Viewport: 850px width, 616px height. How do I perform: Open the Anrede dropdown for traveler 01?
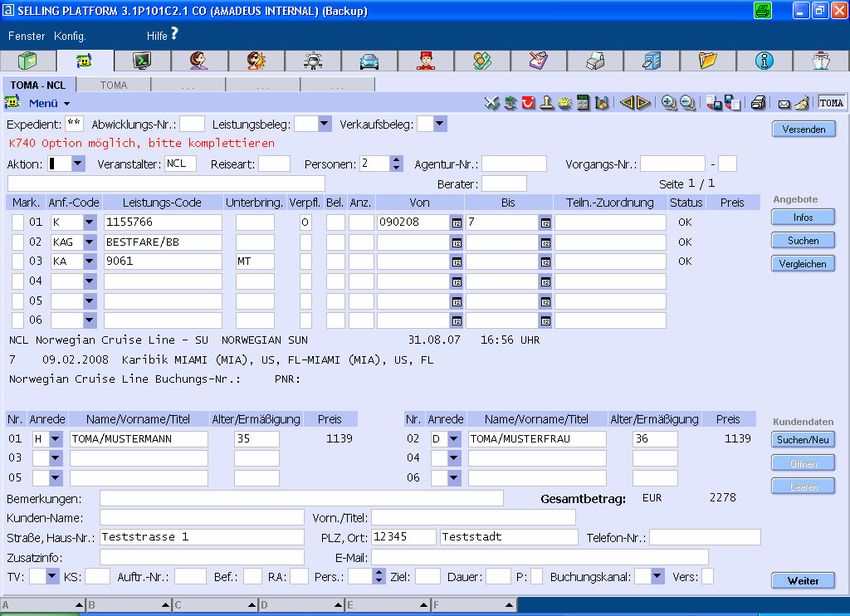[x=55, y=439]
